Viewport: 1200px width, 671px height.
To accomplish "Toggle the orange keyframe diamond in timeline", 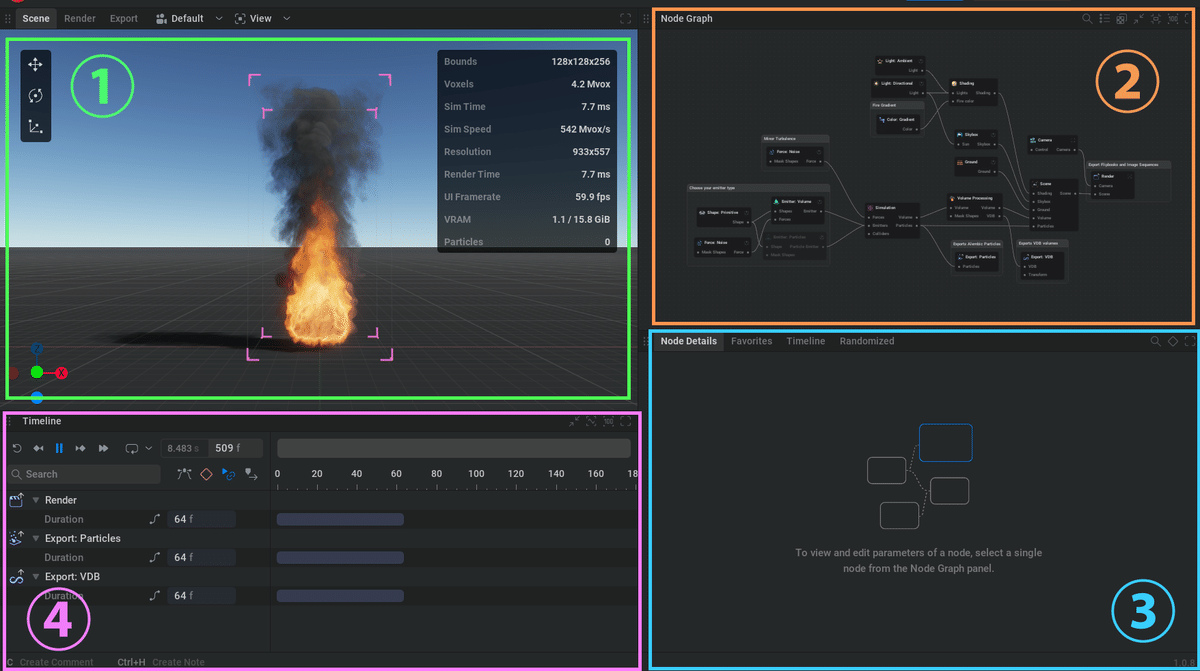I will (x=206, y=474).
